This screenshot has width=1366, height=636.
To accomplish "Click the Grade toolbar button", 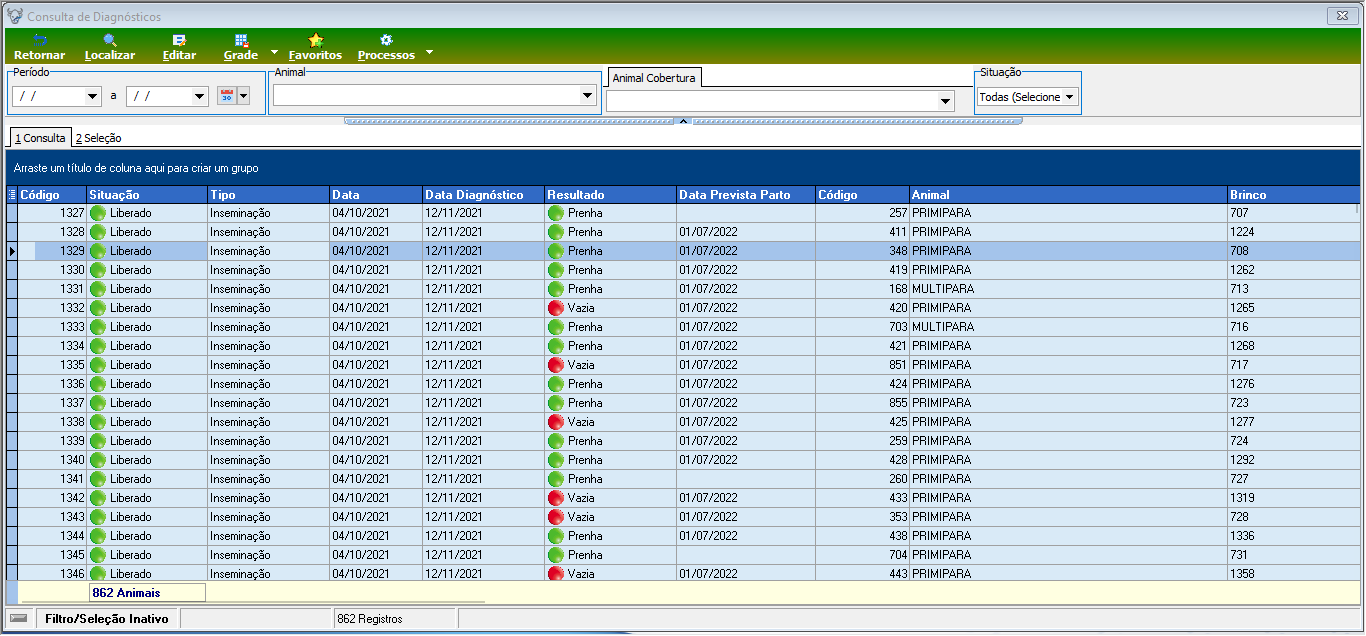I will (241, 47).
